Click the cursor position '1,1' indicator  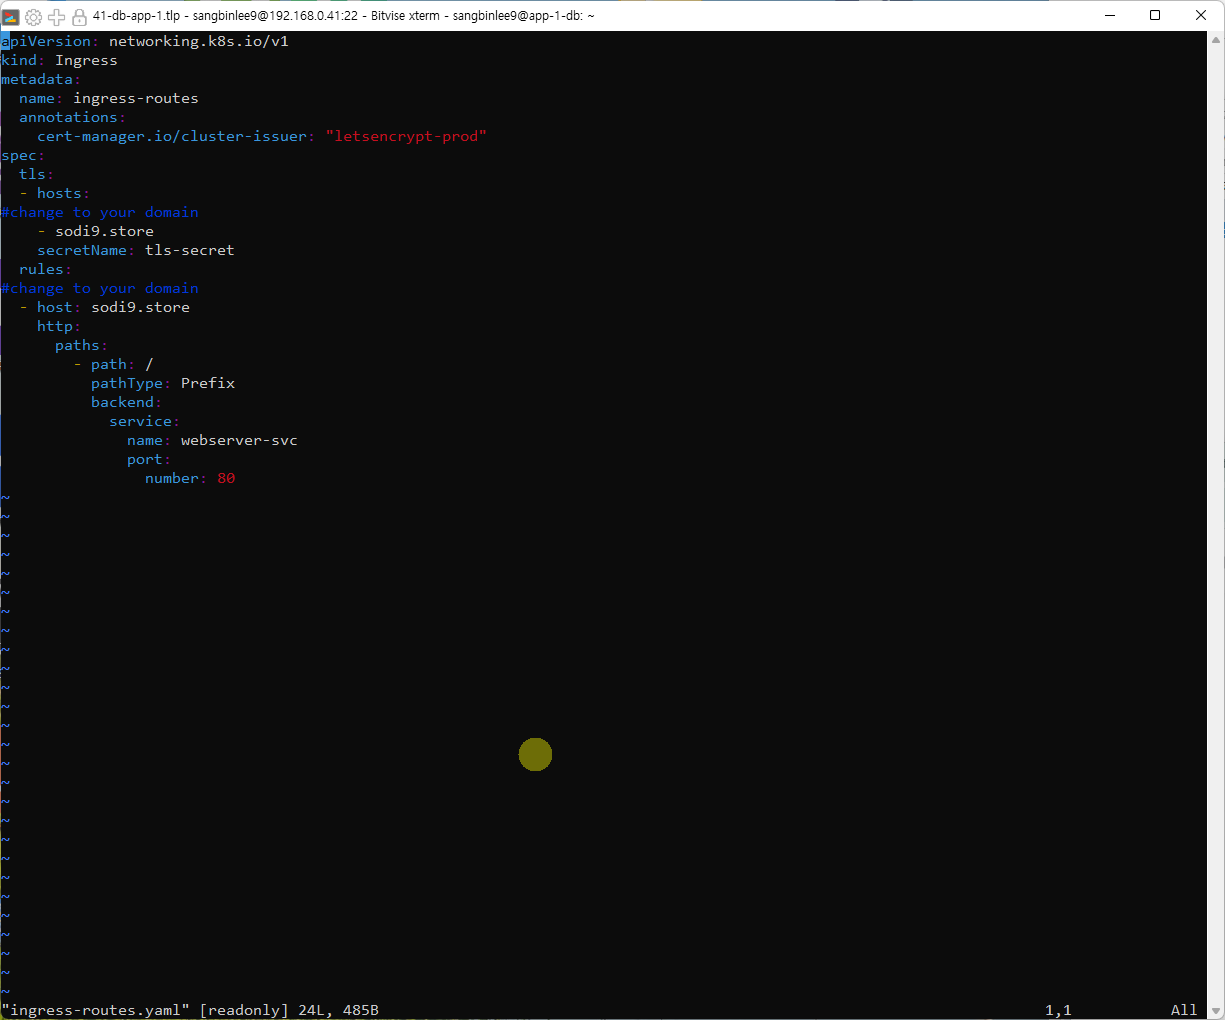(x=1058, y=1010)
